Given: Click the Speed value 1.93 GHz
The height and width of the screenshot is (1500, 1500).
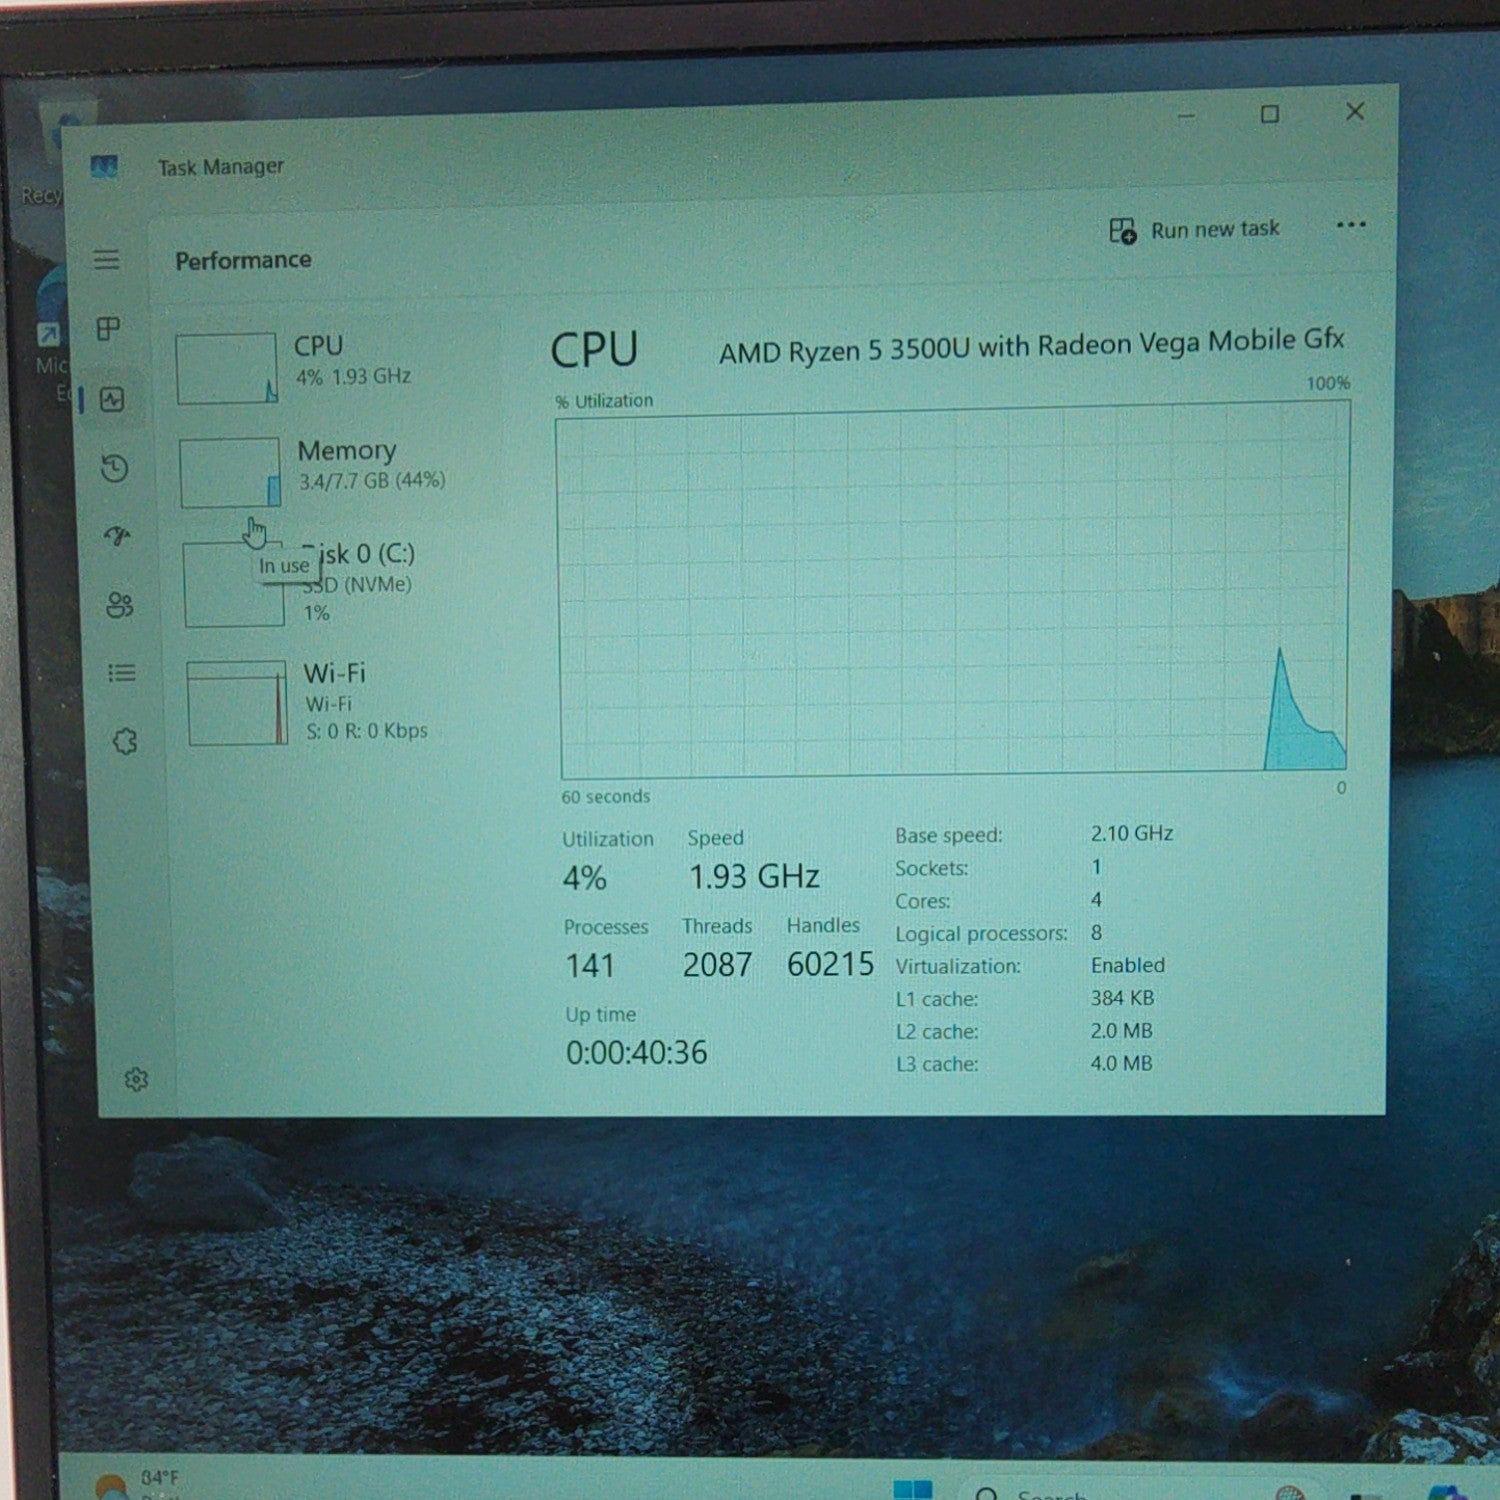Looking at the screenshot, I should 754,876.
